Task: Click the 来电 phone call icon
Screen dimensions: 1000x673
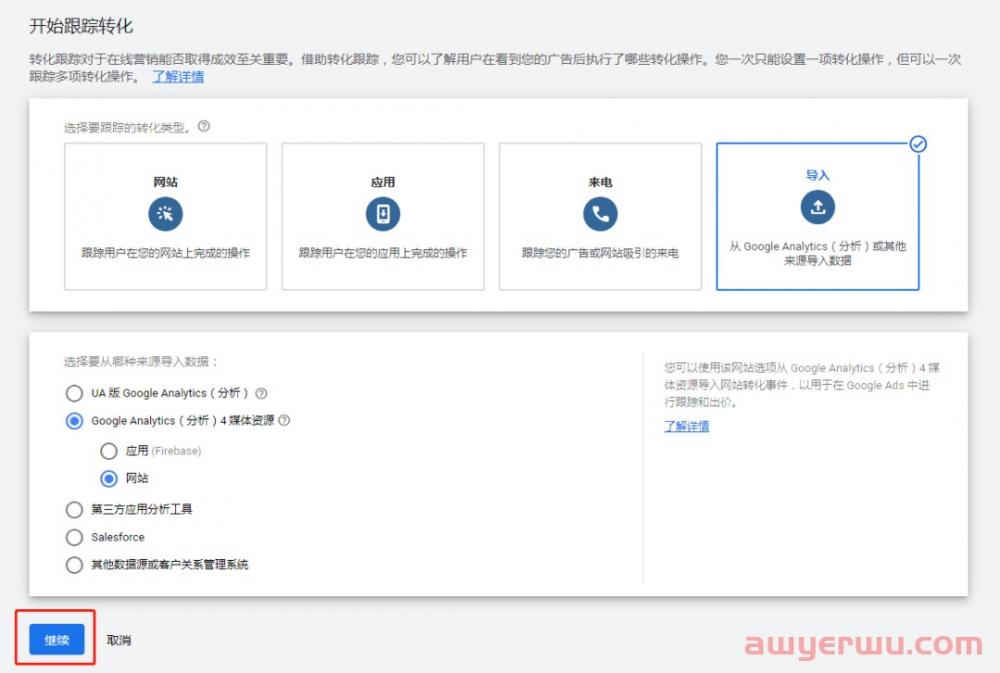Action: tap(600, 214)
